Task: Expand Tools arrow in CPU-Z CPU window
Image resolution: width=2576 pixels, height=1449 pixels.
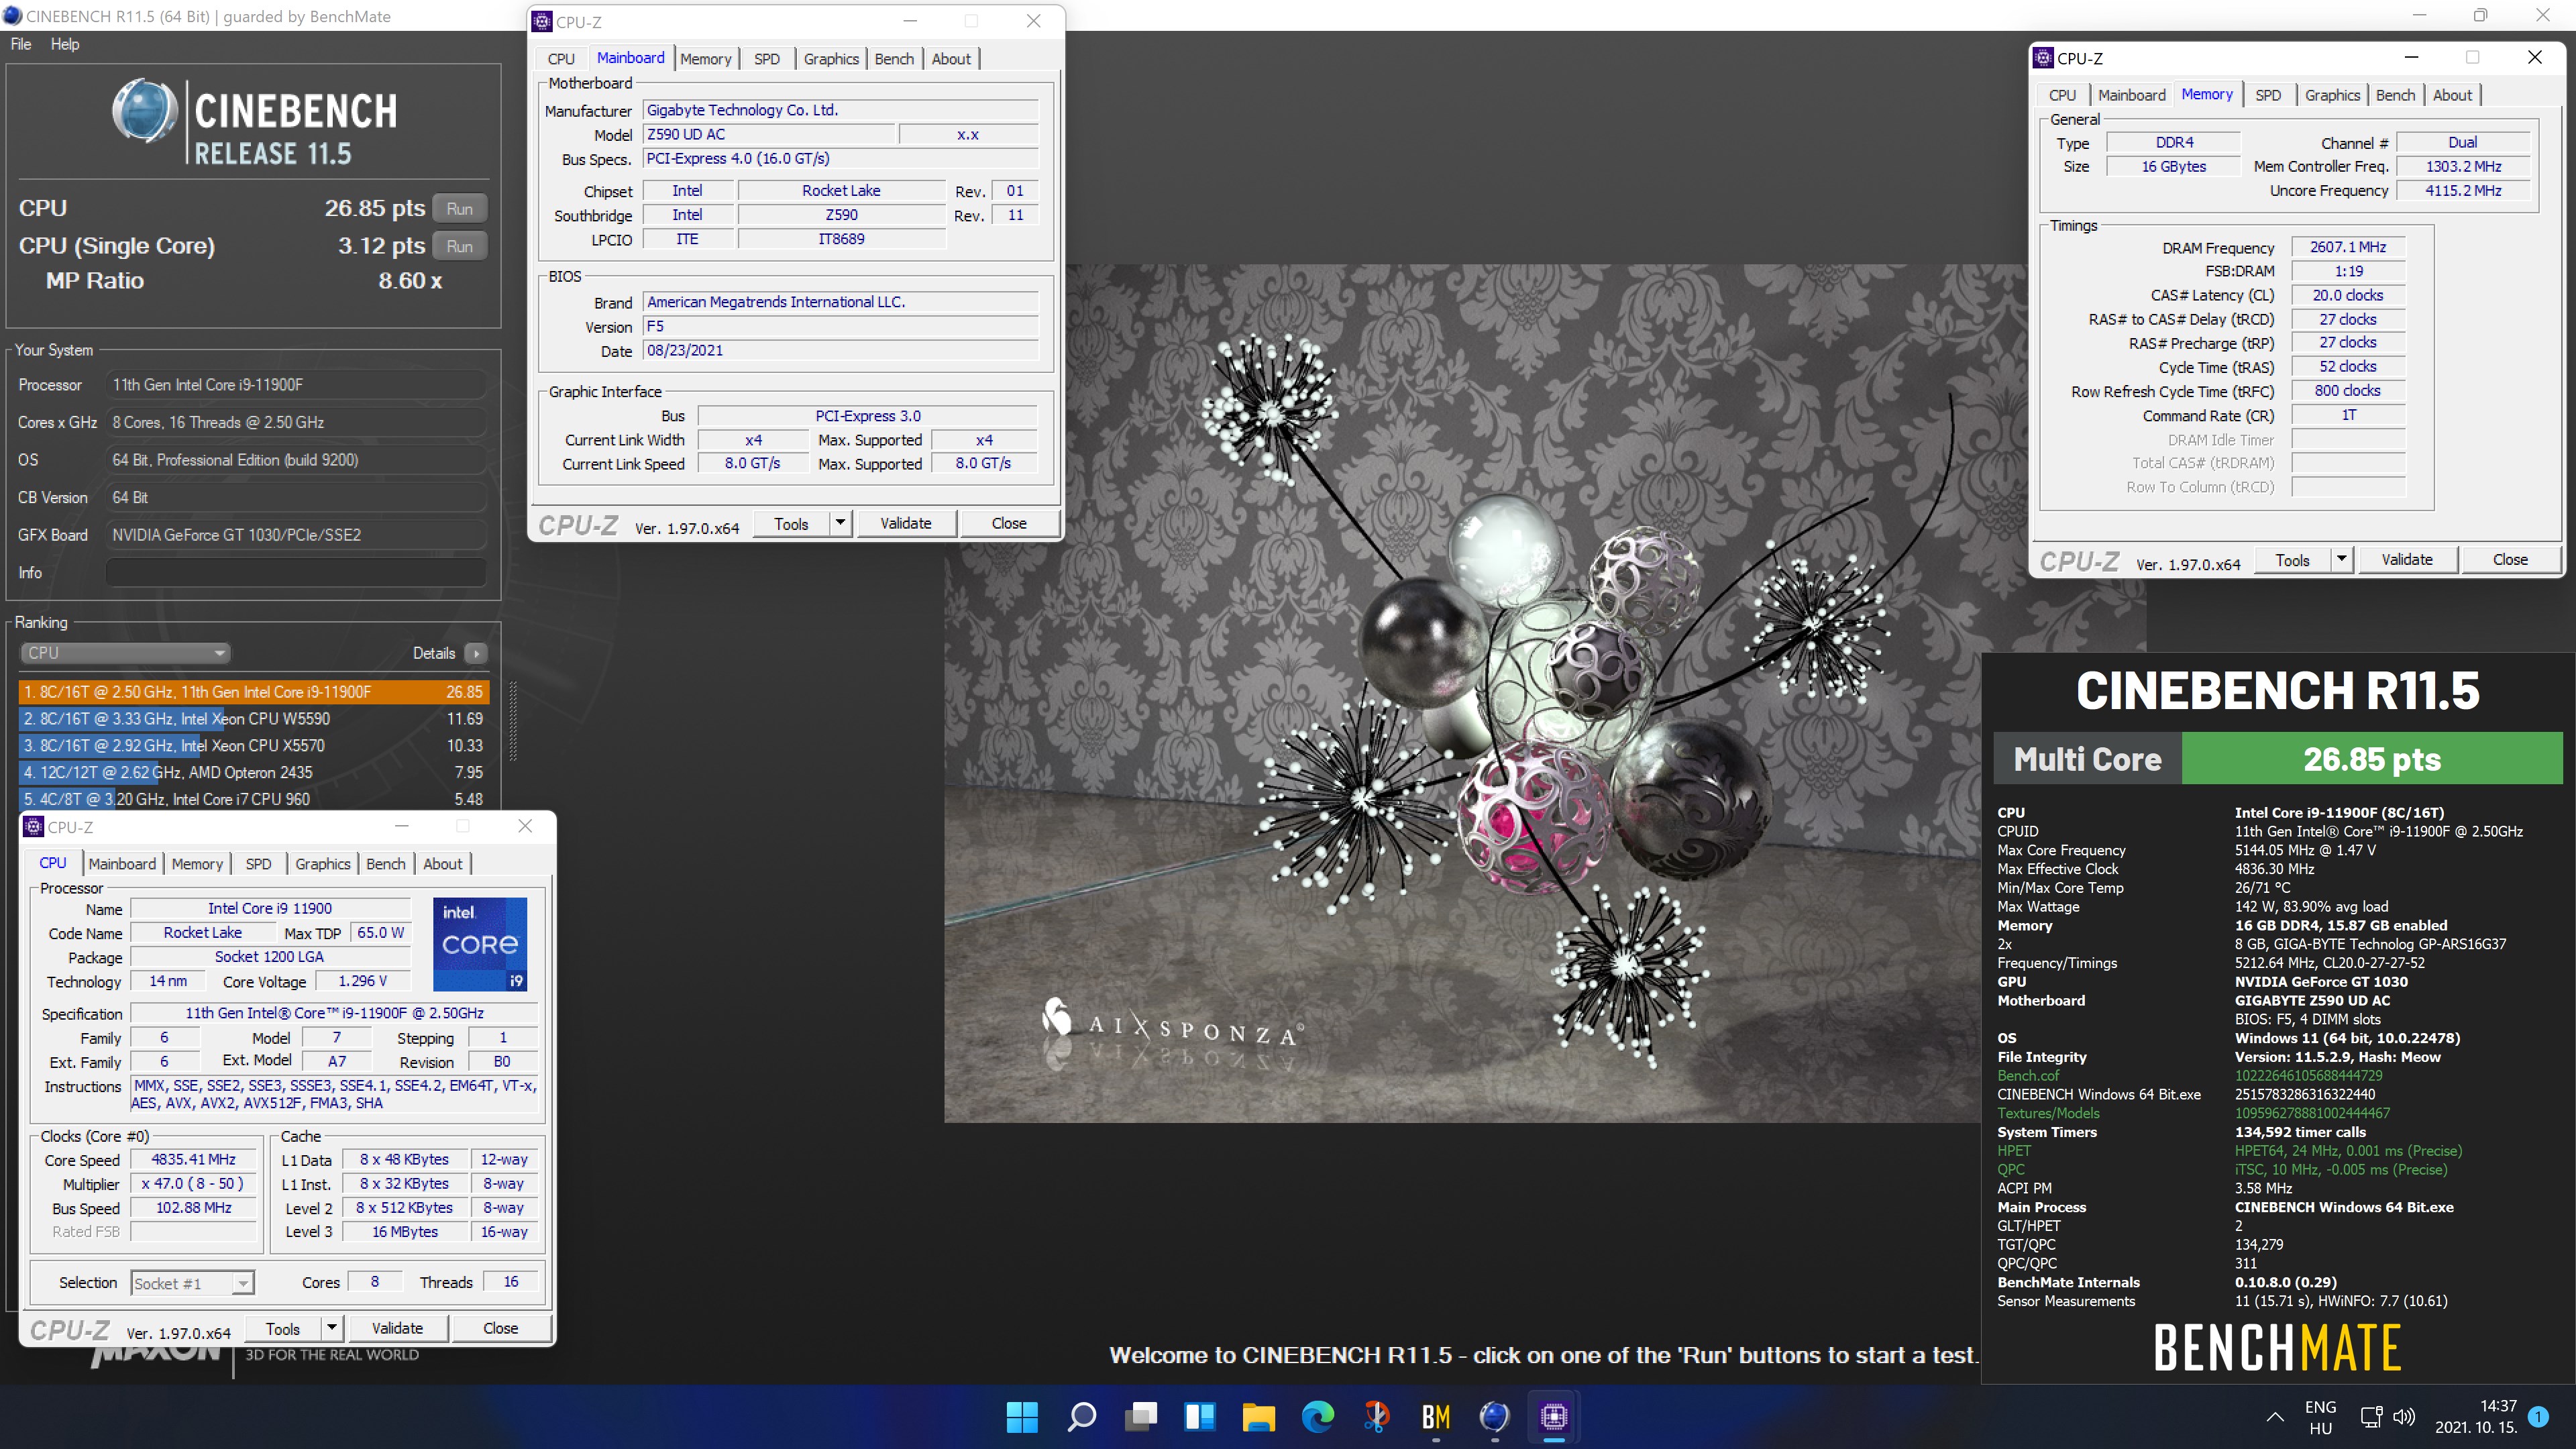Action: (x=333, y=1328)
